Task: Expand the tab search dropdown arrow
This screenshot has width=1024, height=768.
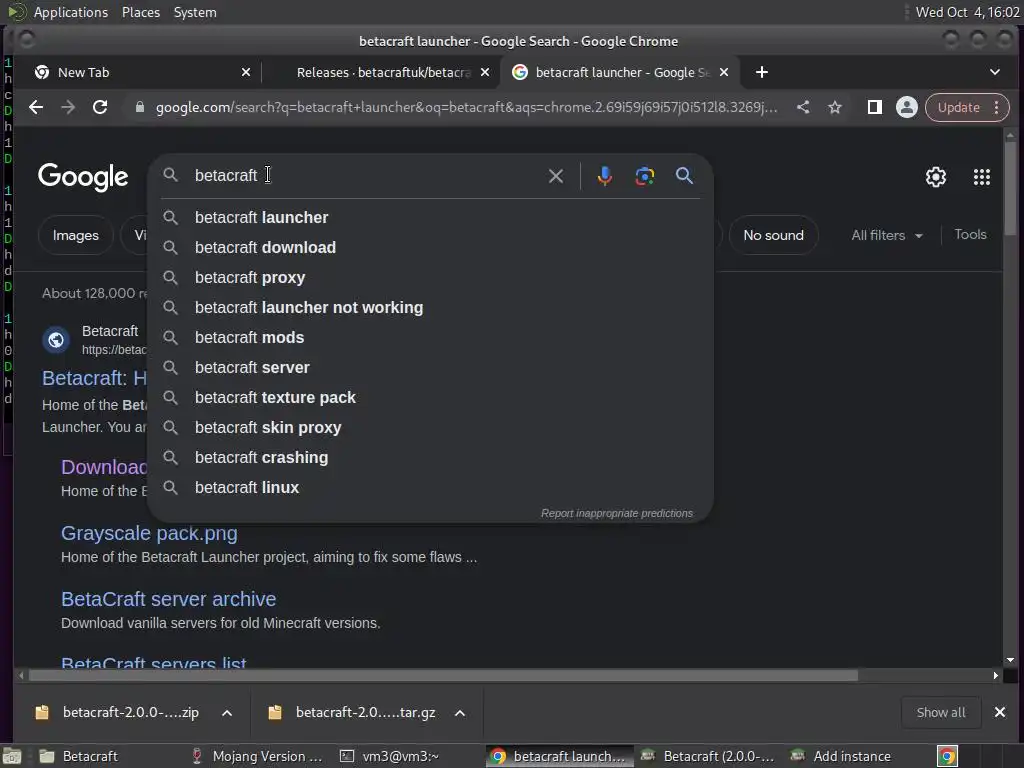Action: (x=995, y=72)
